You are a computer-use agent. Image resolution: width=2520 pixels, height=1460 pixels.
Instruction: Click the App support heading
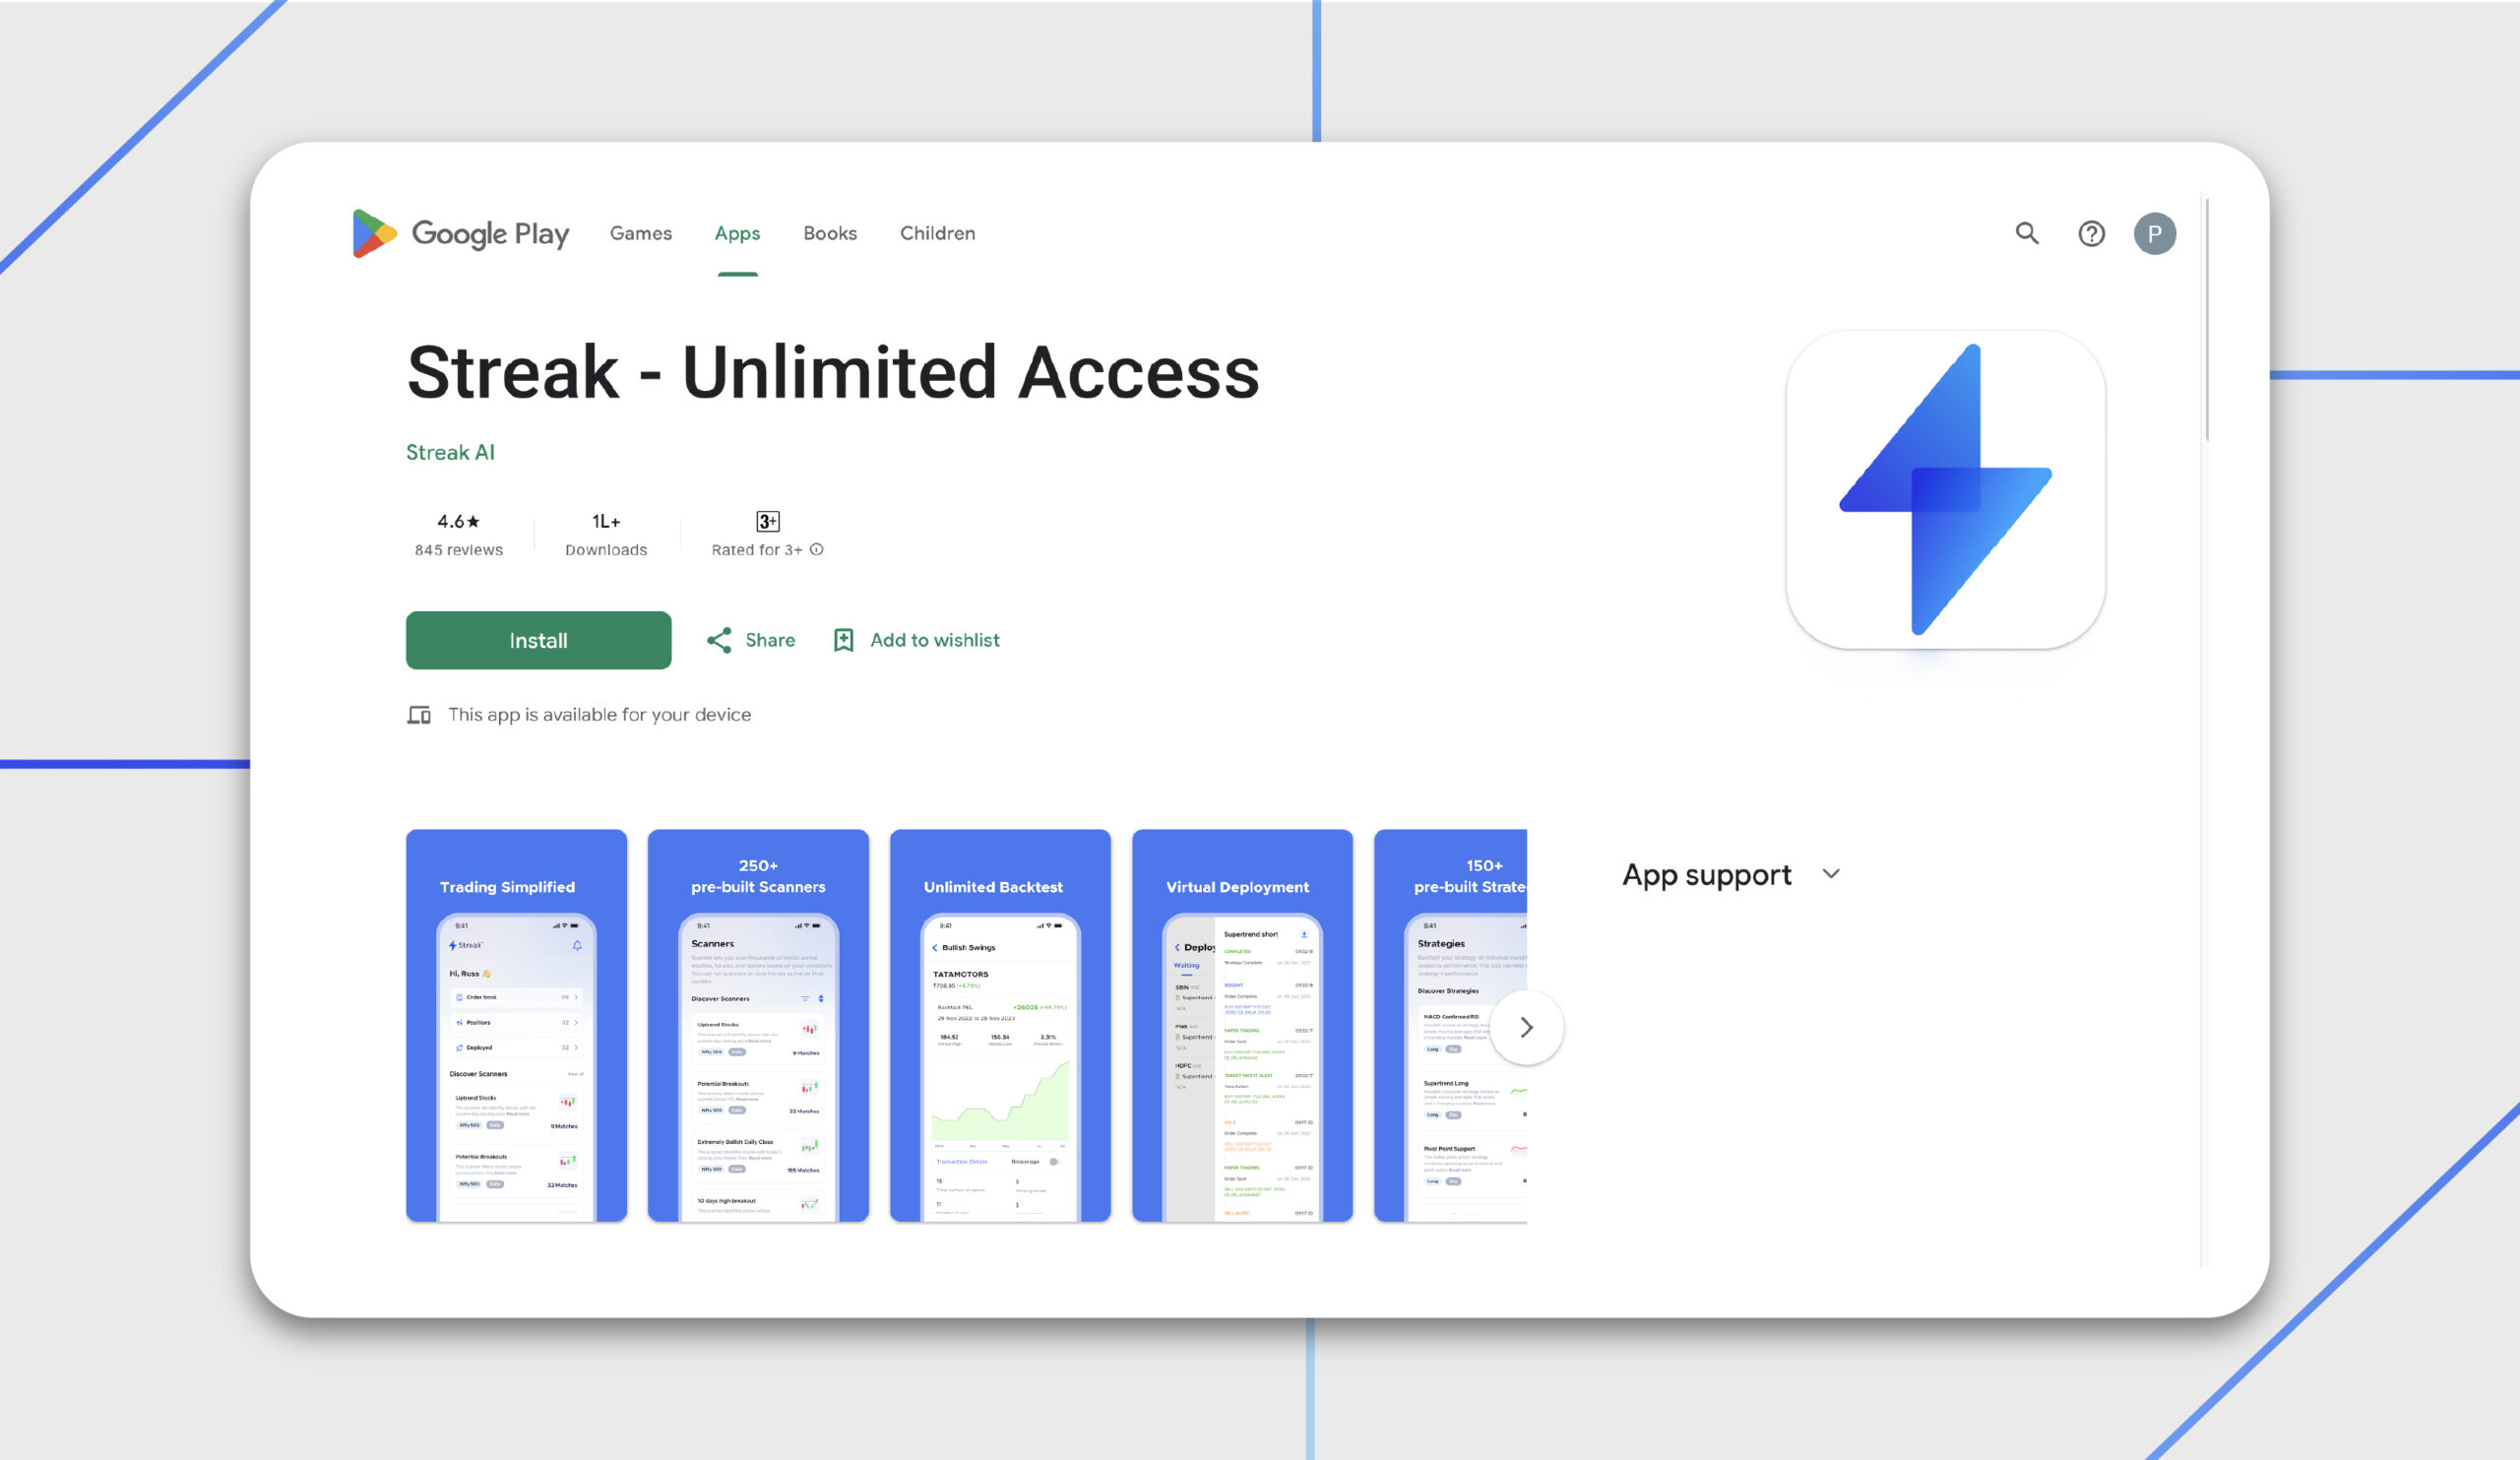click(1706, 875)
